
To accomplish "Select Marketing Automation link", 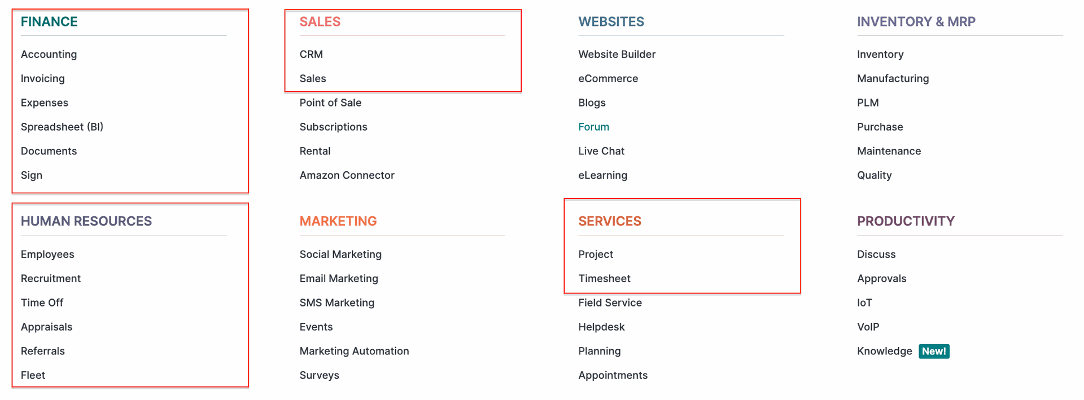I will click(354, 351).
